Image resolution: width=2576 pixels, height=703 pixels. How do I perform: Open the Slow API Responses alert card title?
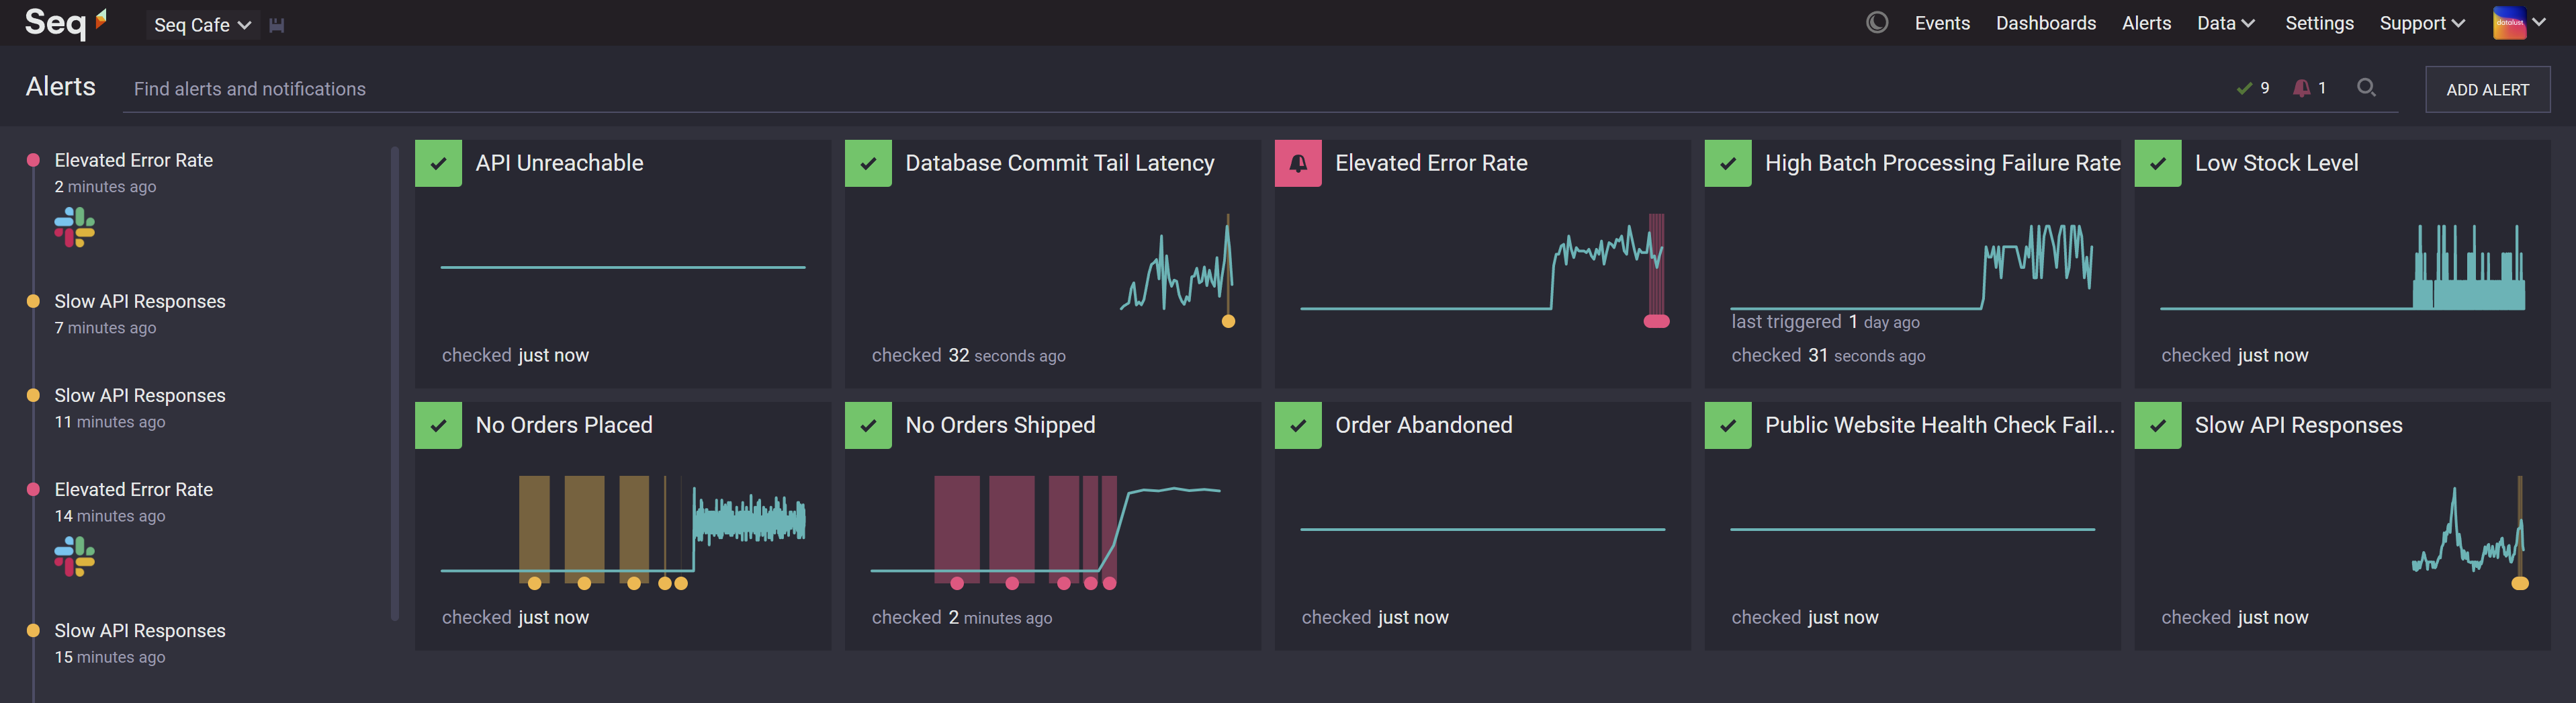click(2298, 425)
